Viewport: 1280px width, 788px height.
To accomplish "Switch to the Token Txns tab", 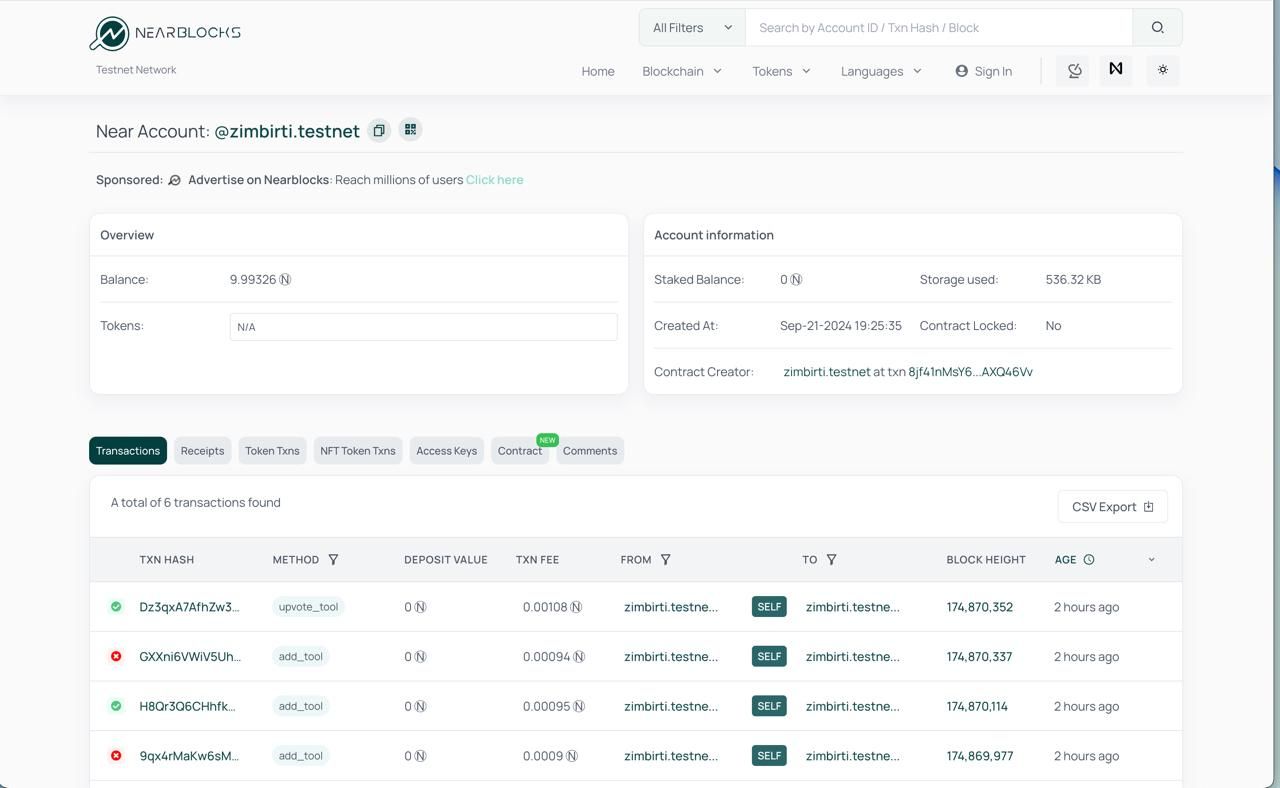I will point(272,451).
